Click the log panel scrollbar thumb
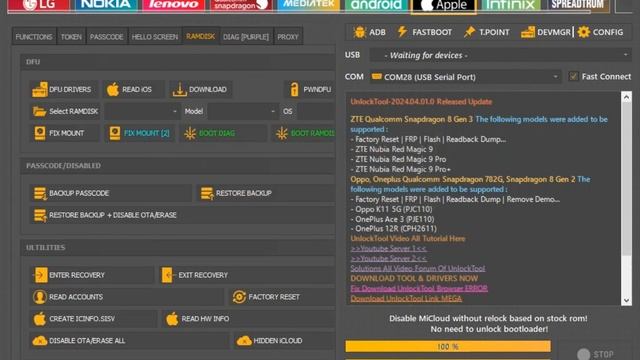The height and width of the screenshot is (360, 640). point(626,179)
